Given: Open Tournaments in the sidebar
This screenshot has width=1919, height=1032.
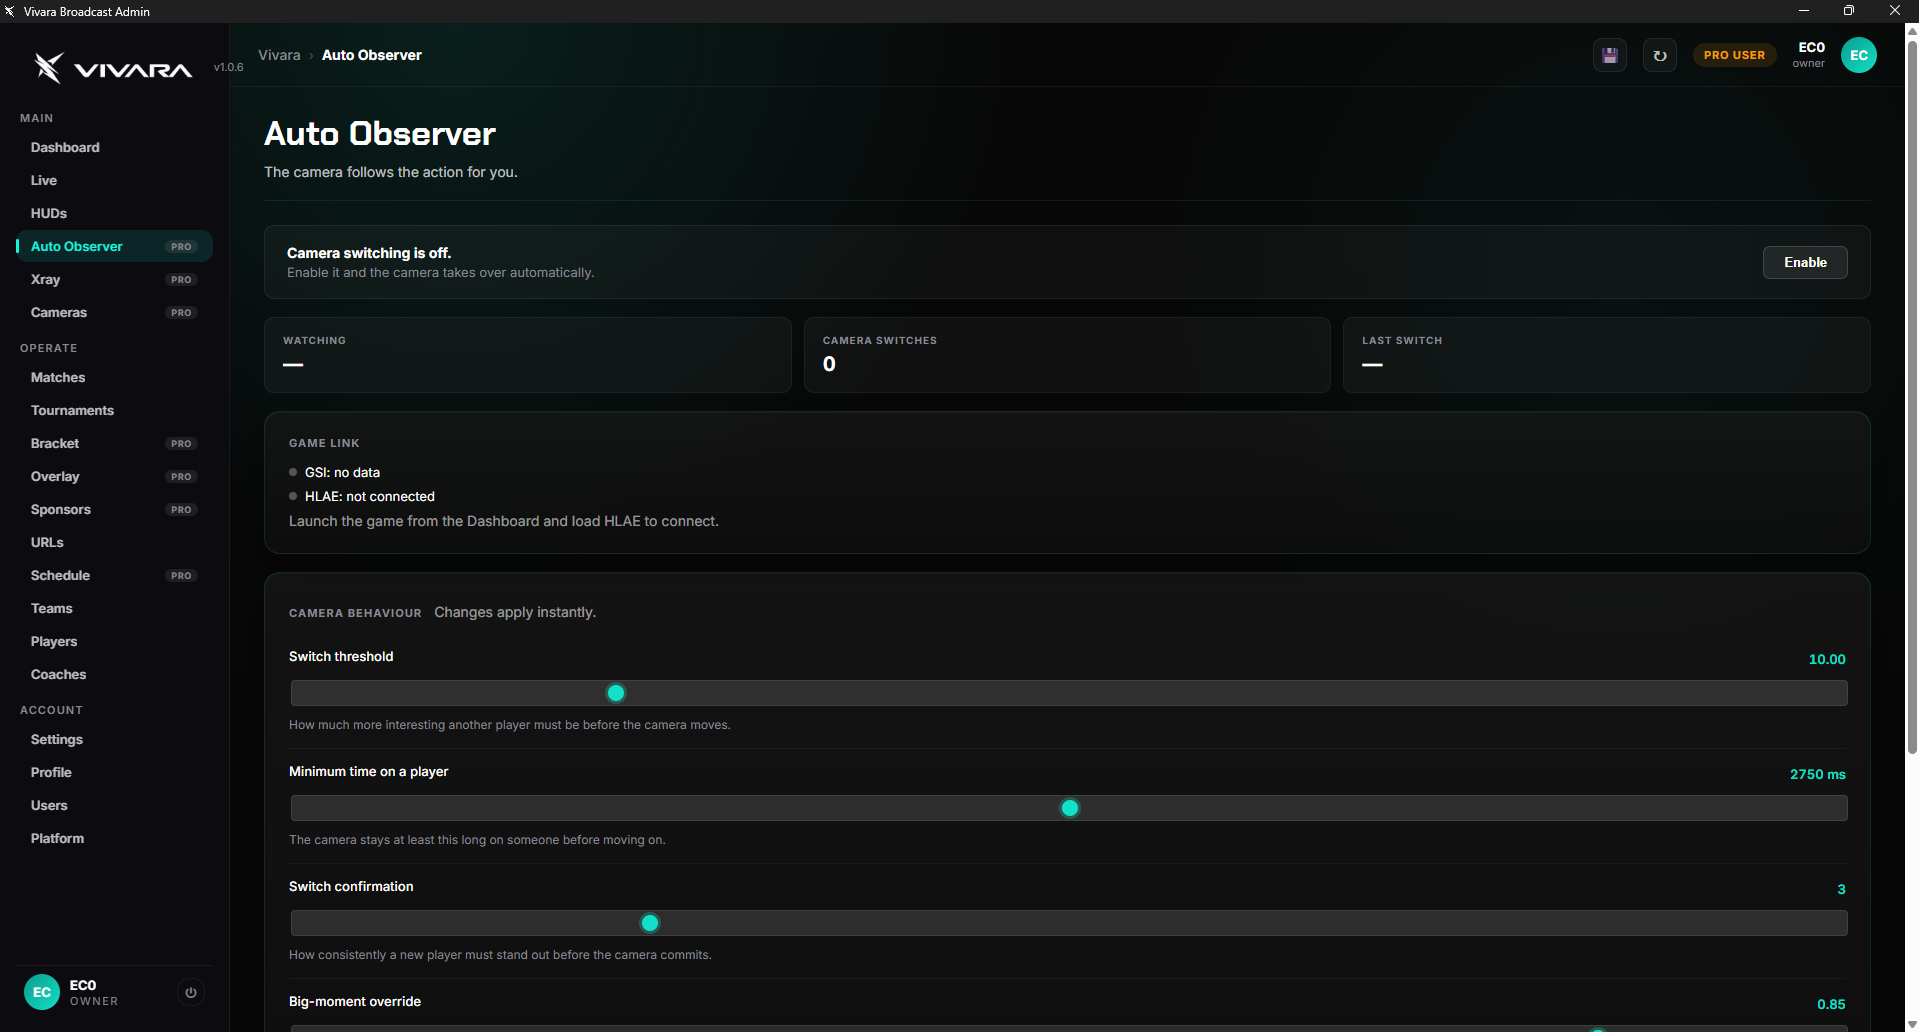Looking at the screenshot, I should pyautogui.click(x=115, y=410).
